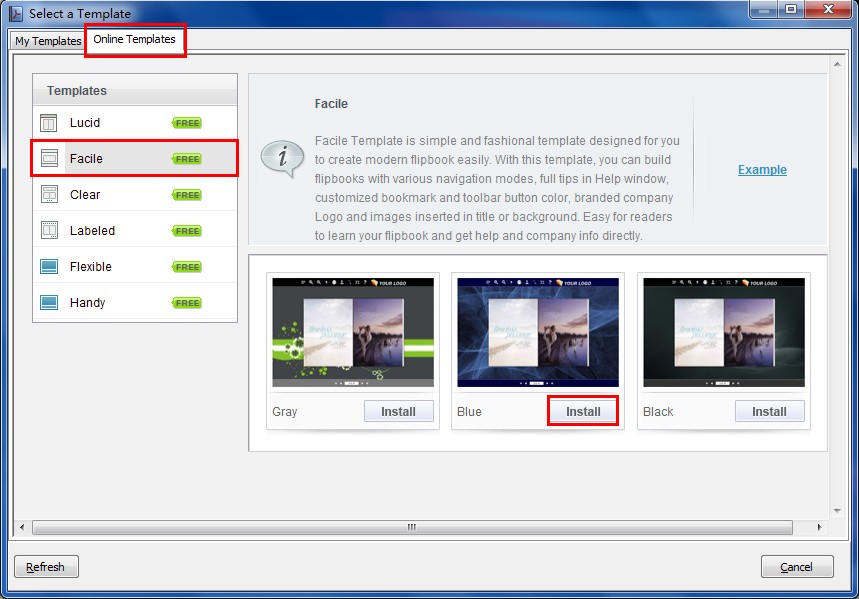The width and height of the screenshot is (859, 599).
Task: Click the Lucid template layout icon
Action: [49, 123]
